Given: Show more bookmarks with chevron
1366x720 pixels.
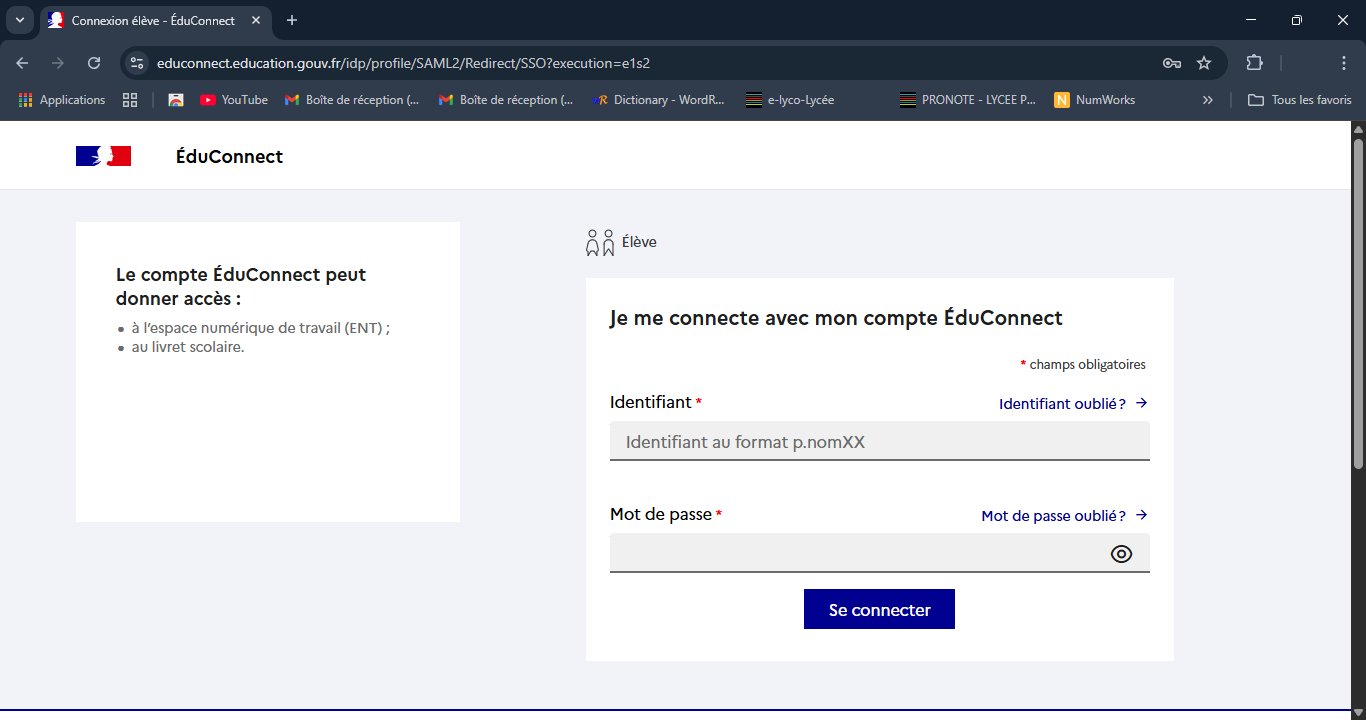Looking at the screenshot, I should 1207,100.
